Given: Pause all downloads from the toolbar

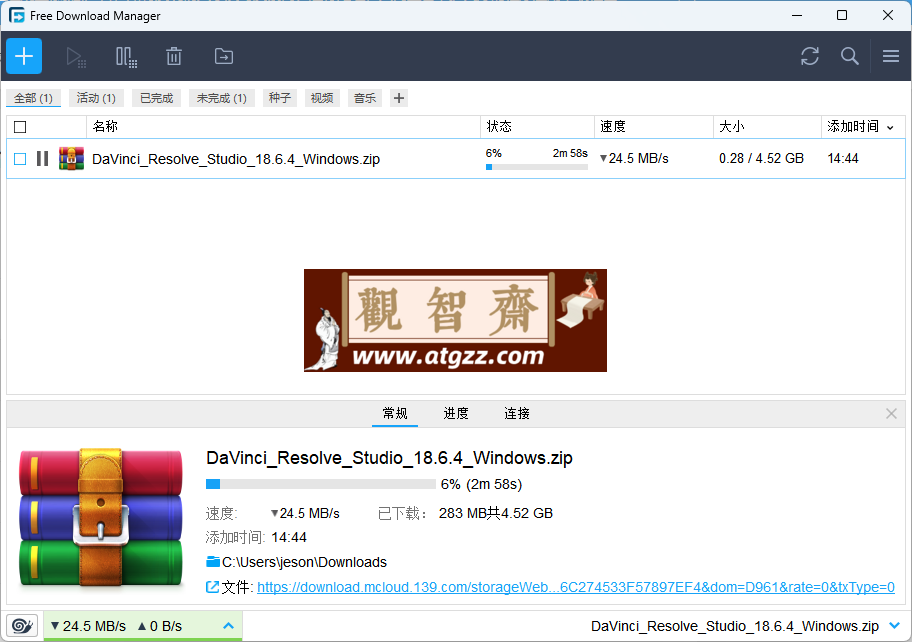Looking at the screenshot, I should tap(126, 57).
